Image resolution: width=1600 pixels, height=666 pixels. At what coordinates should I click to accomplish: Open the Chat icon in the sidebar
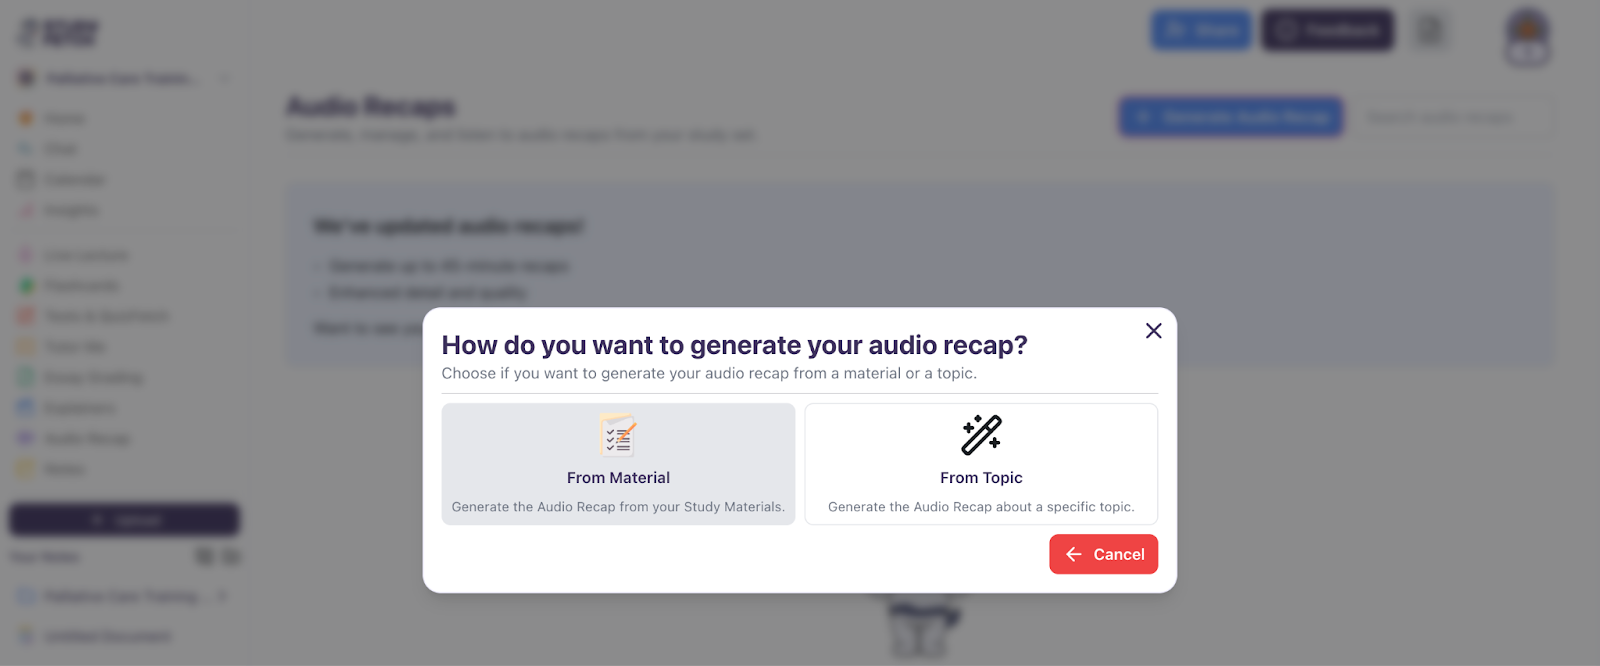coord(26,148)
